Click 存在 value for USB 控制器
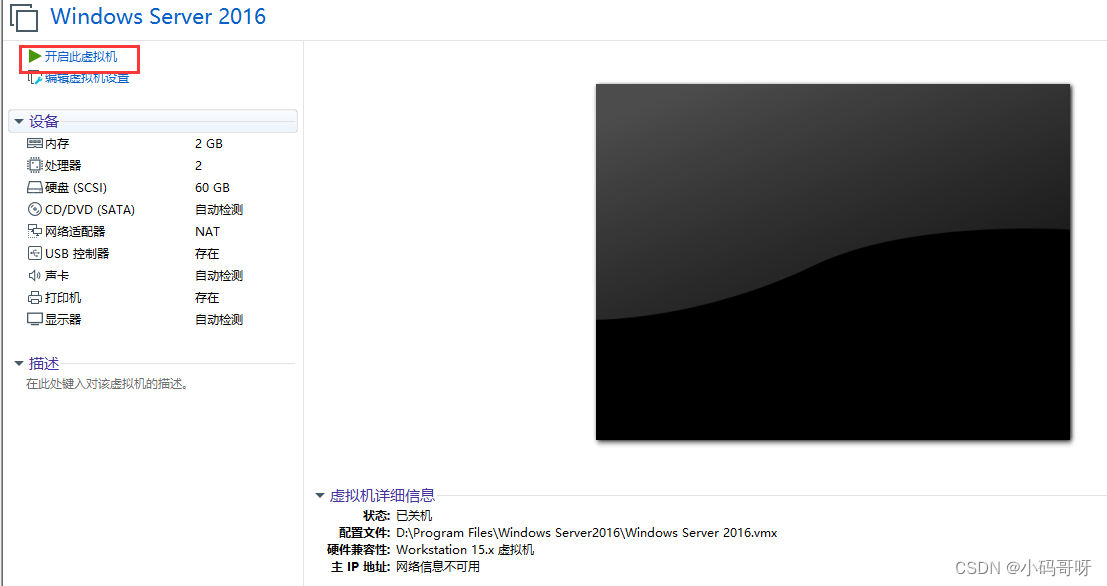This screenshot has width=1107, height=586. 207,253
